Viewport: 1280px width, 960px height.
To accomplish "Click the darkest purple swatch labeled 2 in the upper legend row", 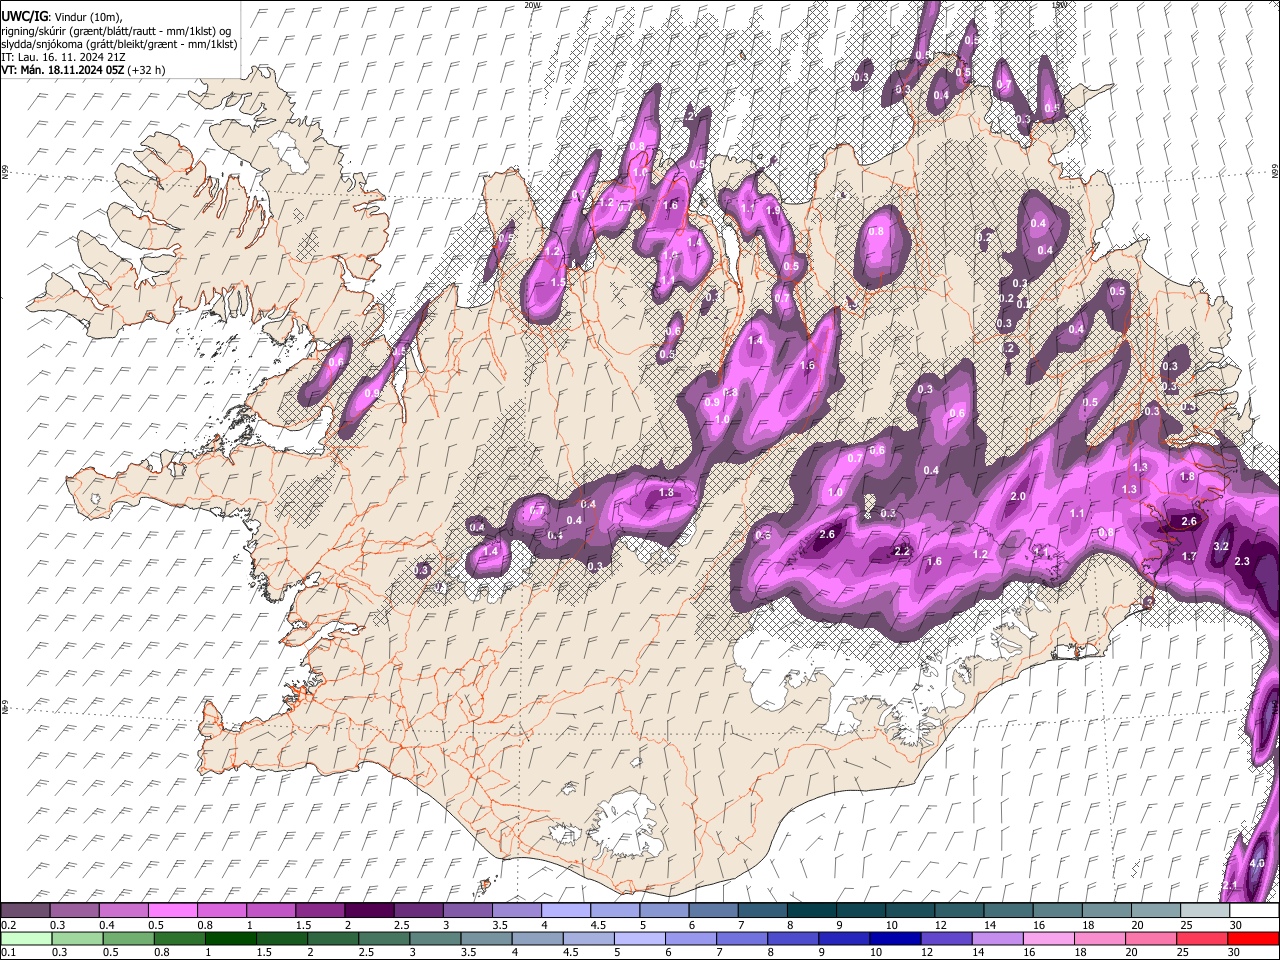I will coord(369,911).
